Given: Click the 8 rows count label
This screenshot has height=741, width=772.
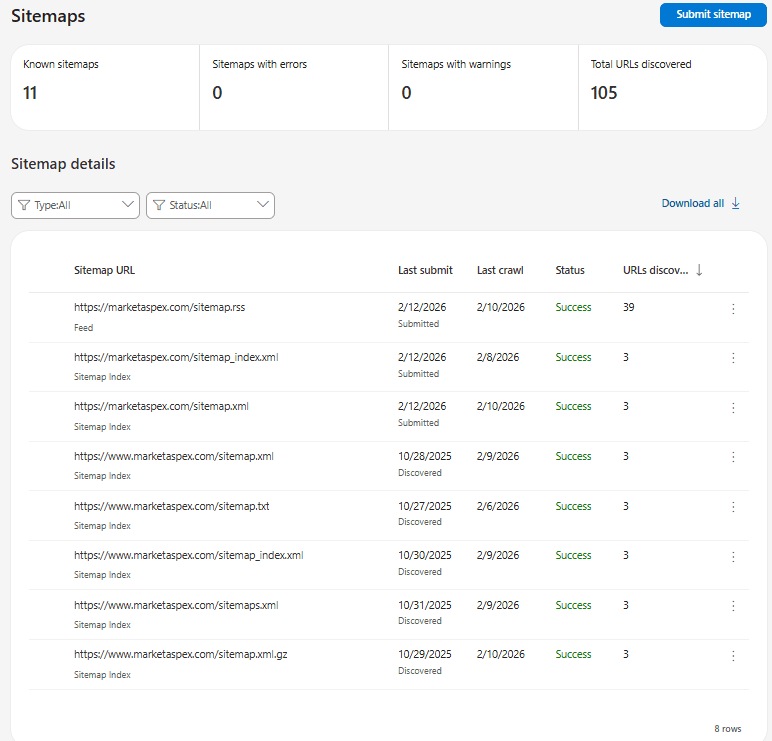Looking at the screenshot, I should 728,729.
